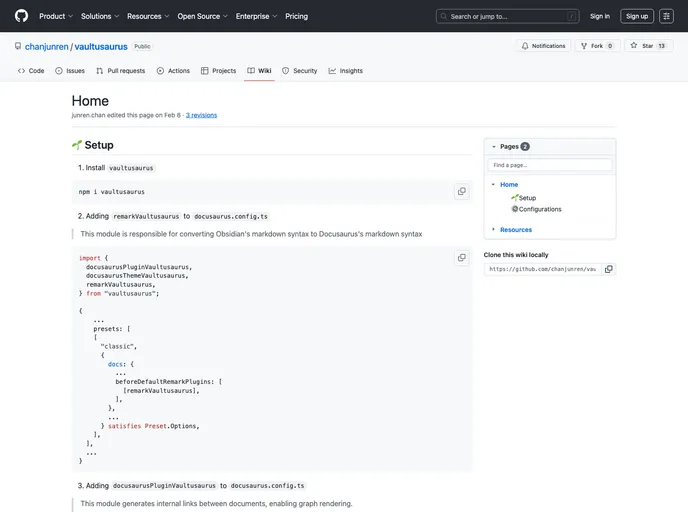
Task: Switch to the Issues tab
Action: click(70, 71)
